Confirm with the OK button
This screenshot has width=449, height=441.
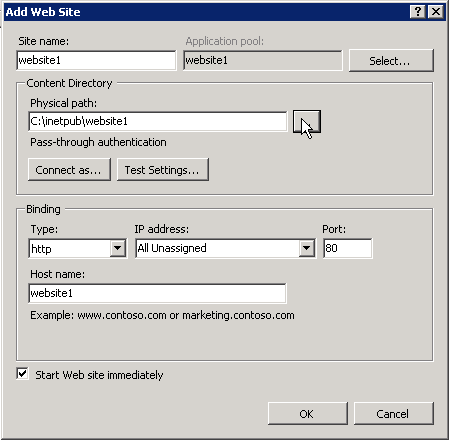click(307, 414)
